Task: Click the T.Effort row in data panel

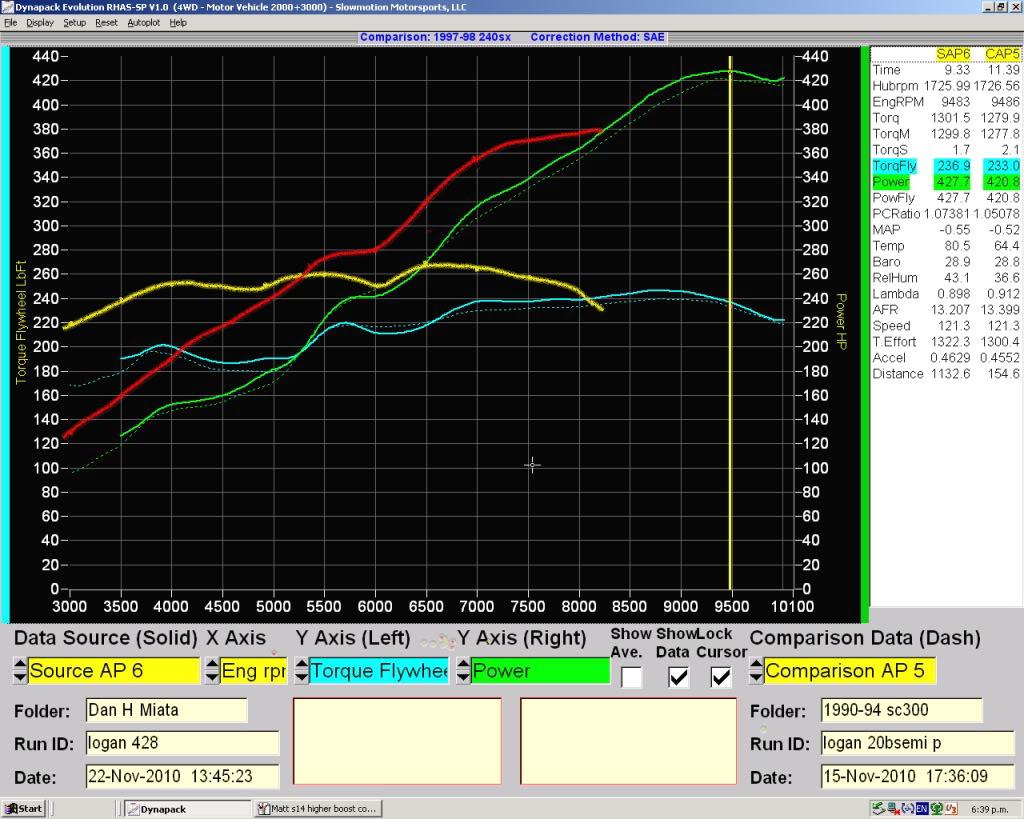Action: [x=946, y=342]
